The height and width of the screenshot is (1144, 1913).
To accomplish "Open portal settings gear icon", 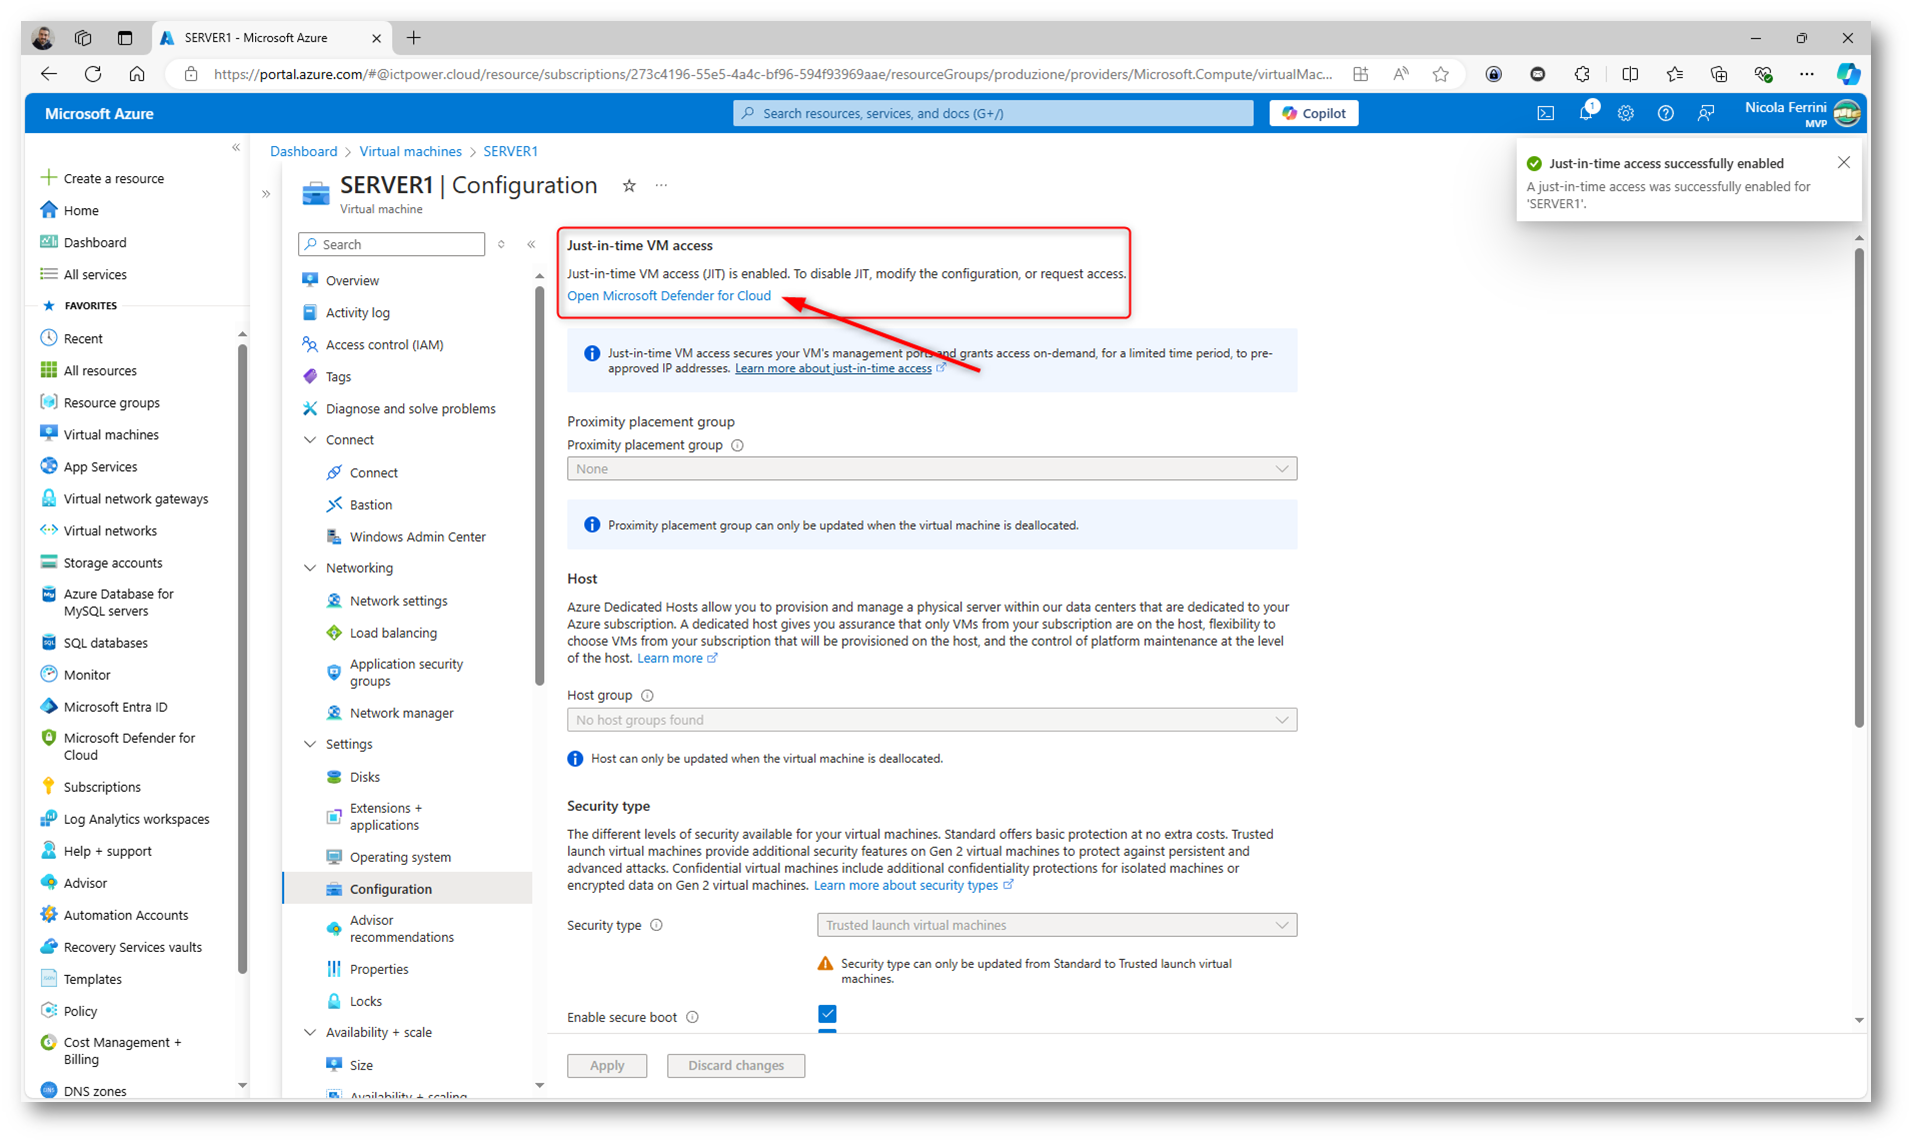I will pos(1626,114).
